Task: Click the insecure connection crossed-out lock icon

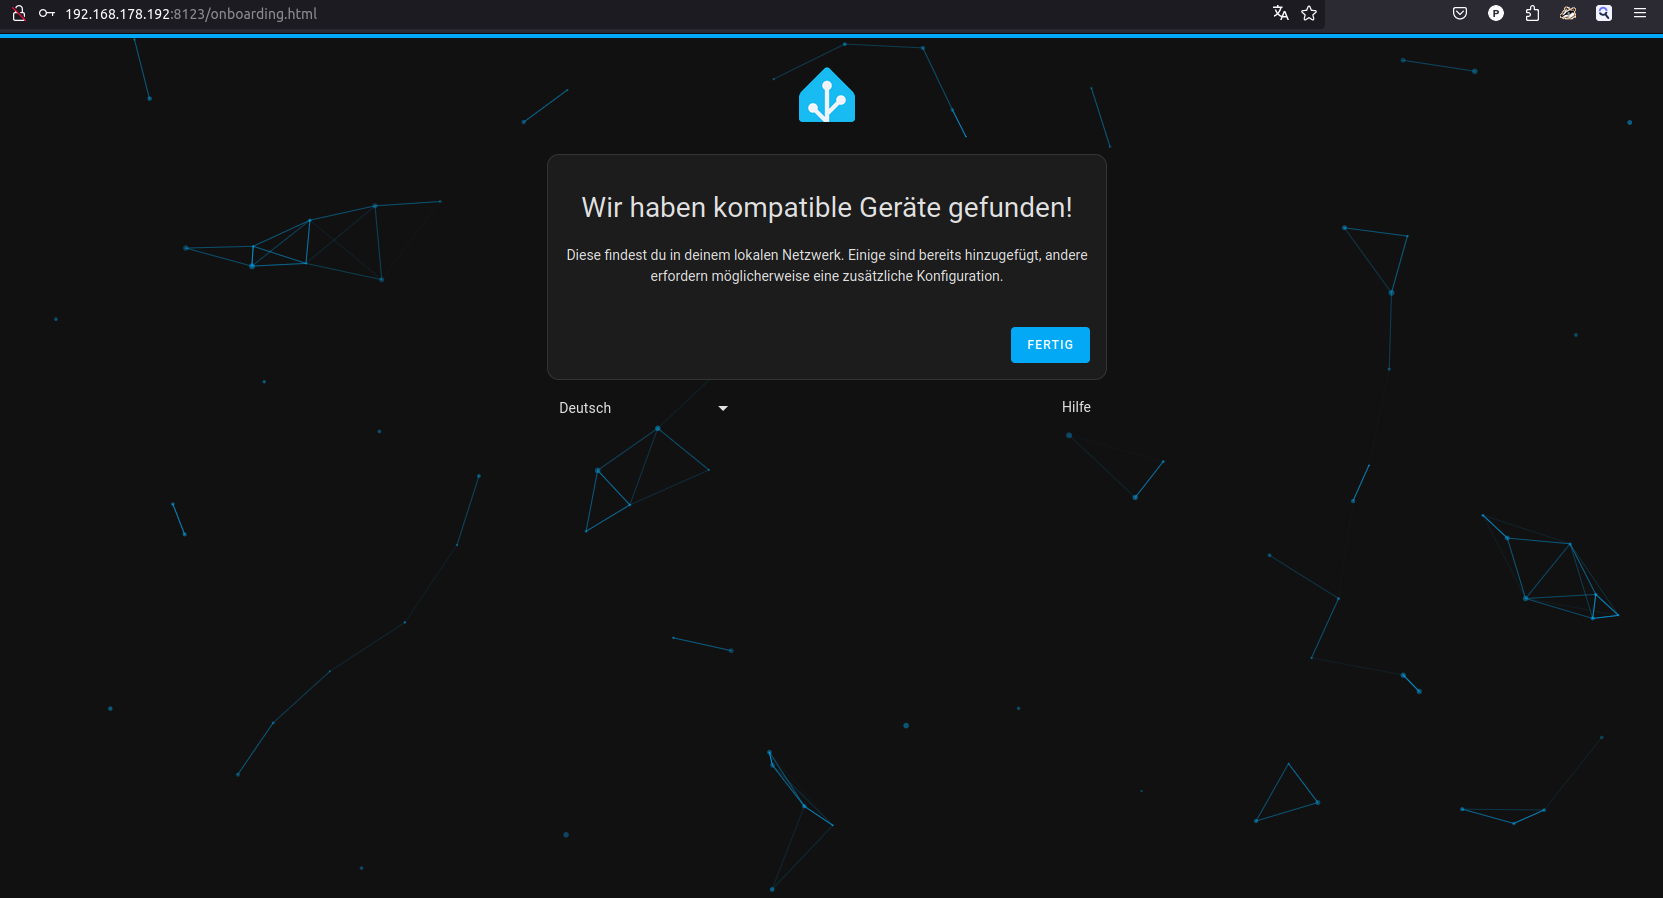Action: coord(18,13)
